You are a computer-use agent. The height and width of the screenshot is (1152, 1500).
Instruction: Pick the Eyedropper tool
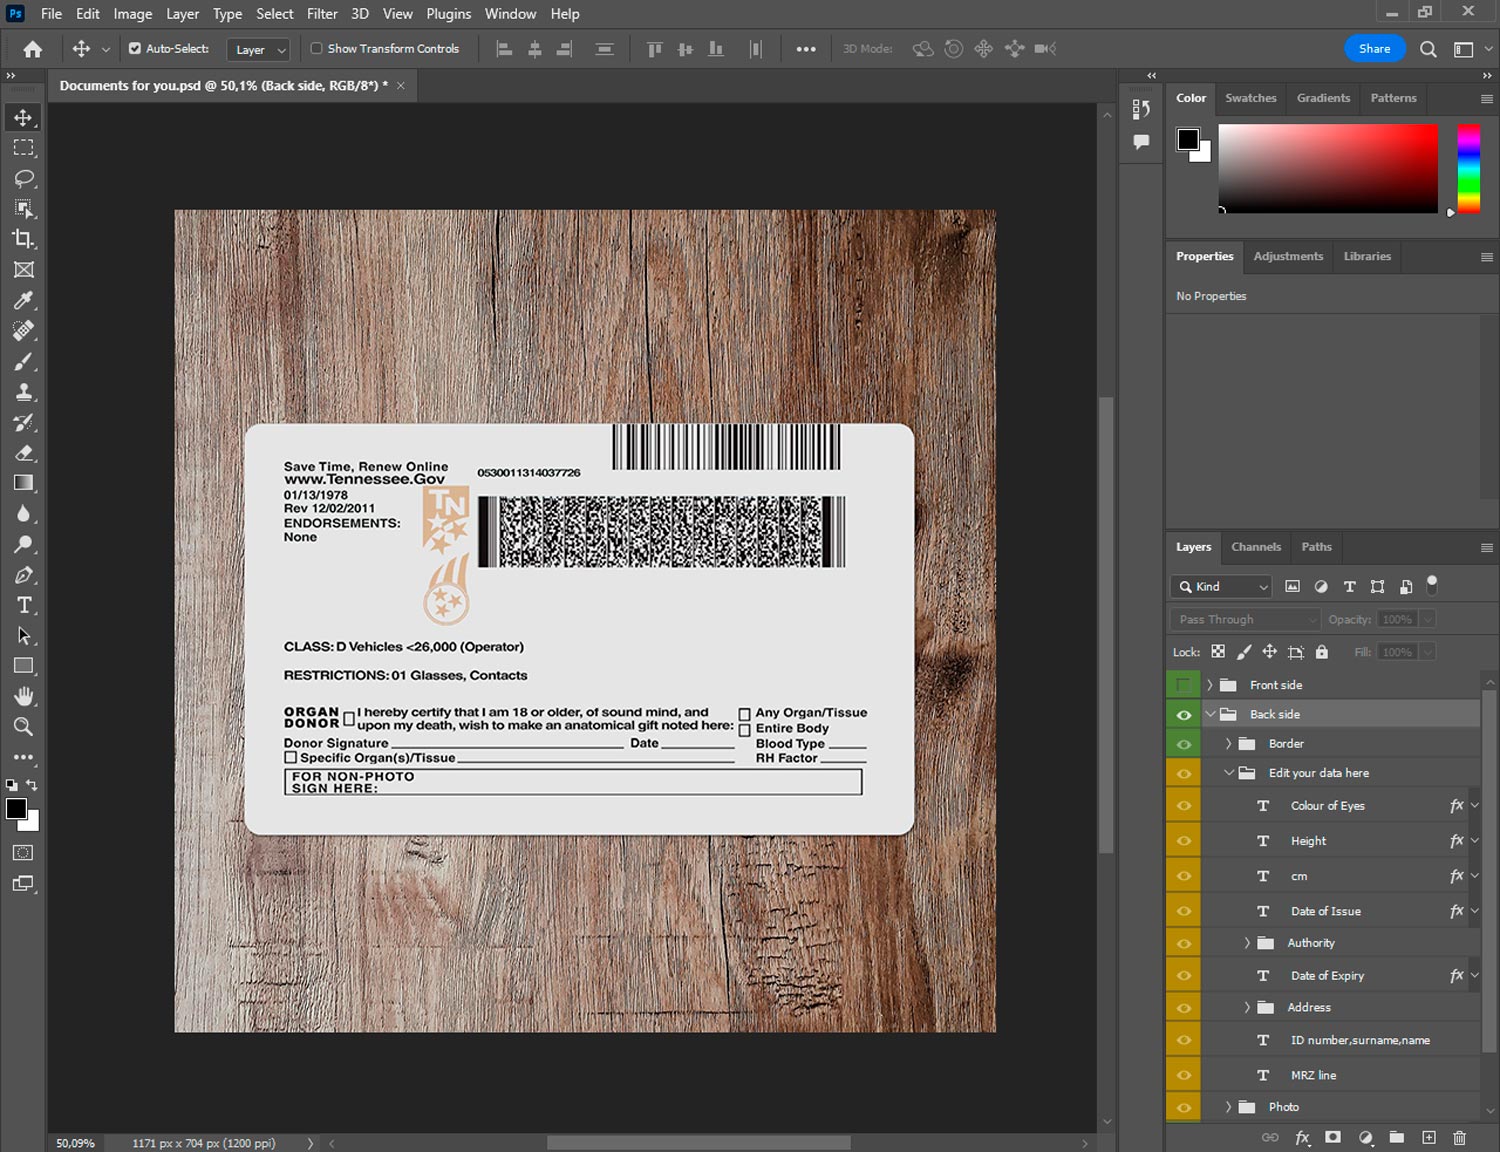click(24, 300)
